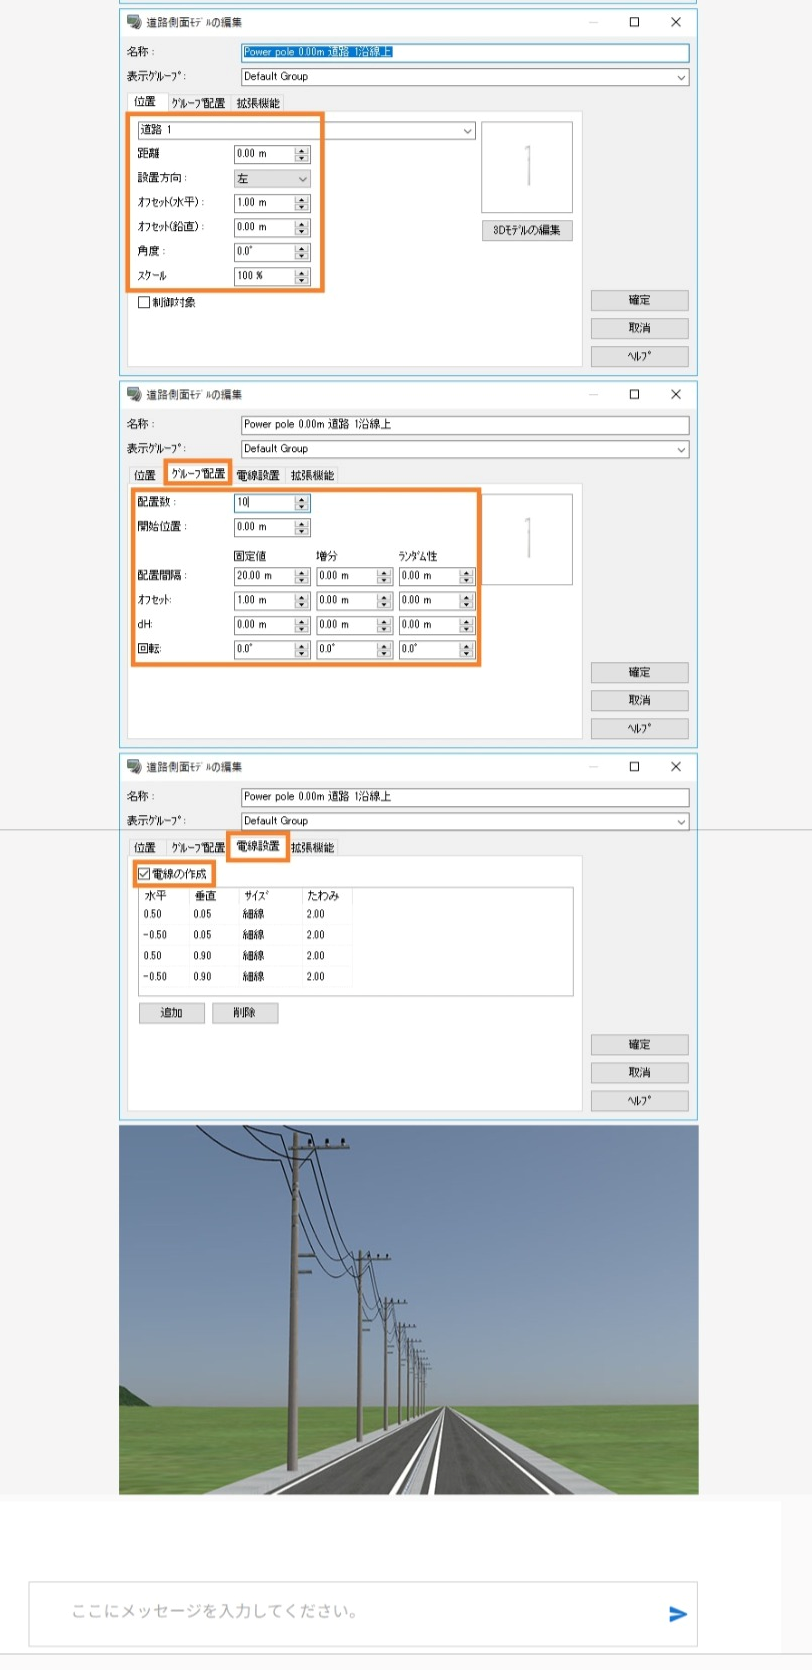The image size is (812, 1670).
Task: Click 削除 to delete a wire
Action: pos(245,1013)
